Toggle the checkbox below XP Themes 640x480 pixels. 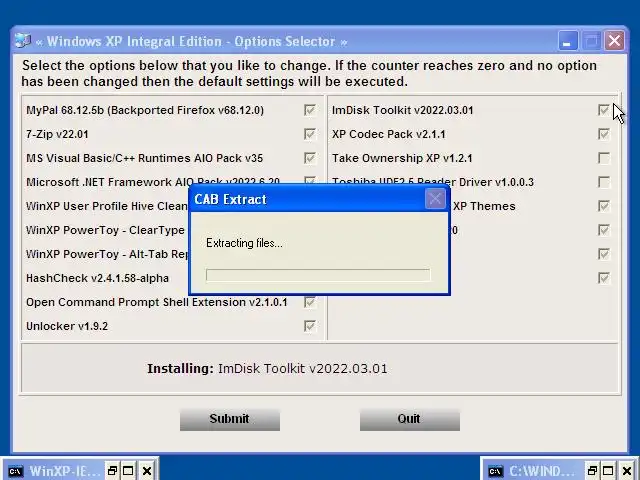coord(604,230)
